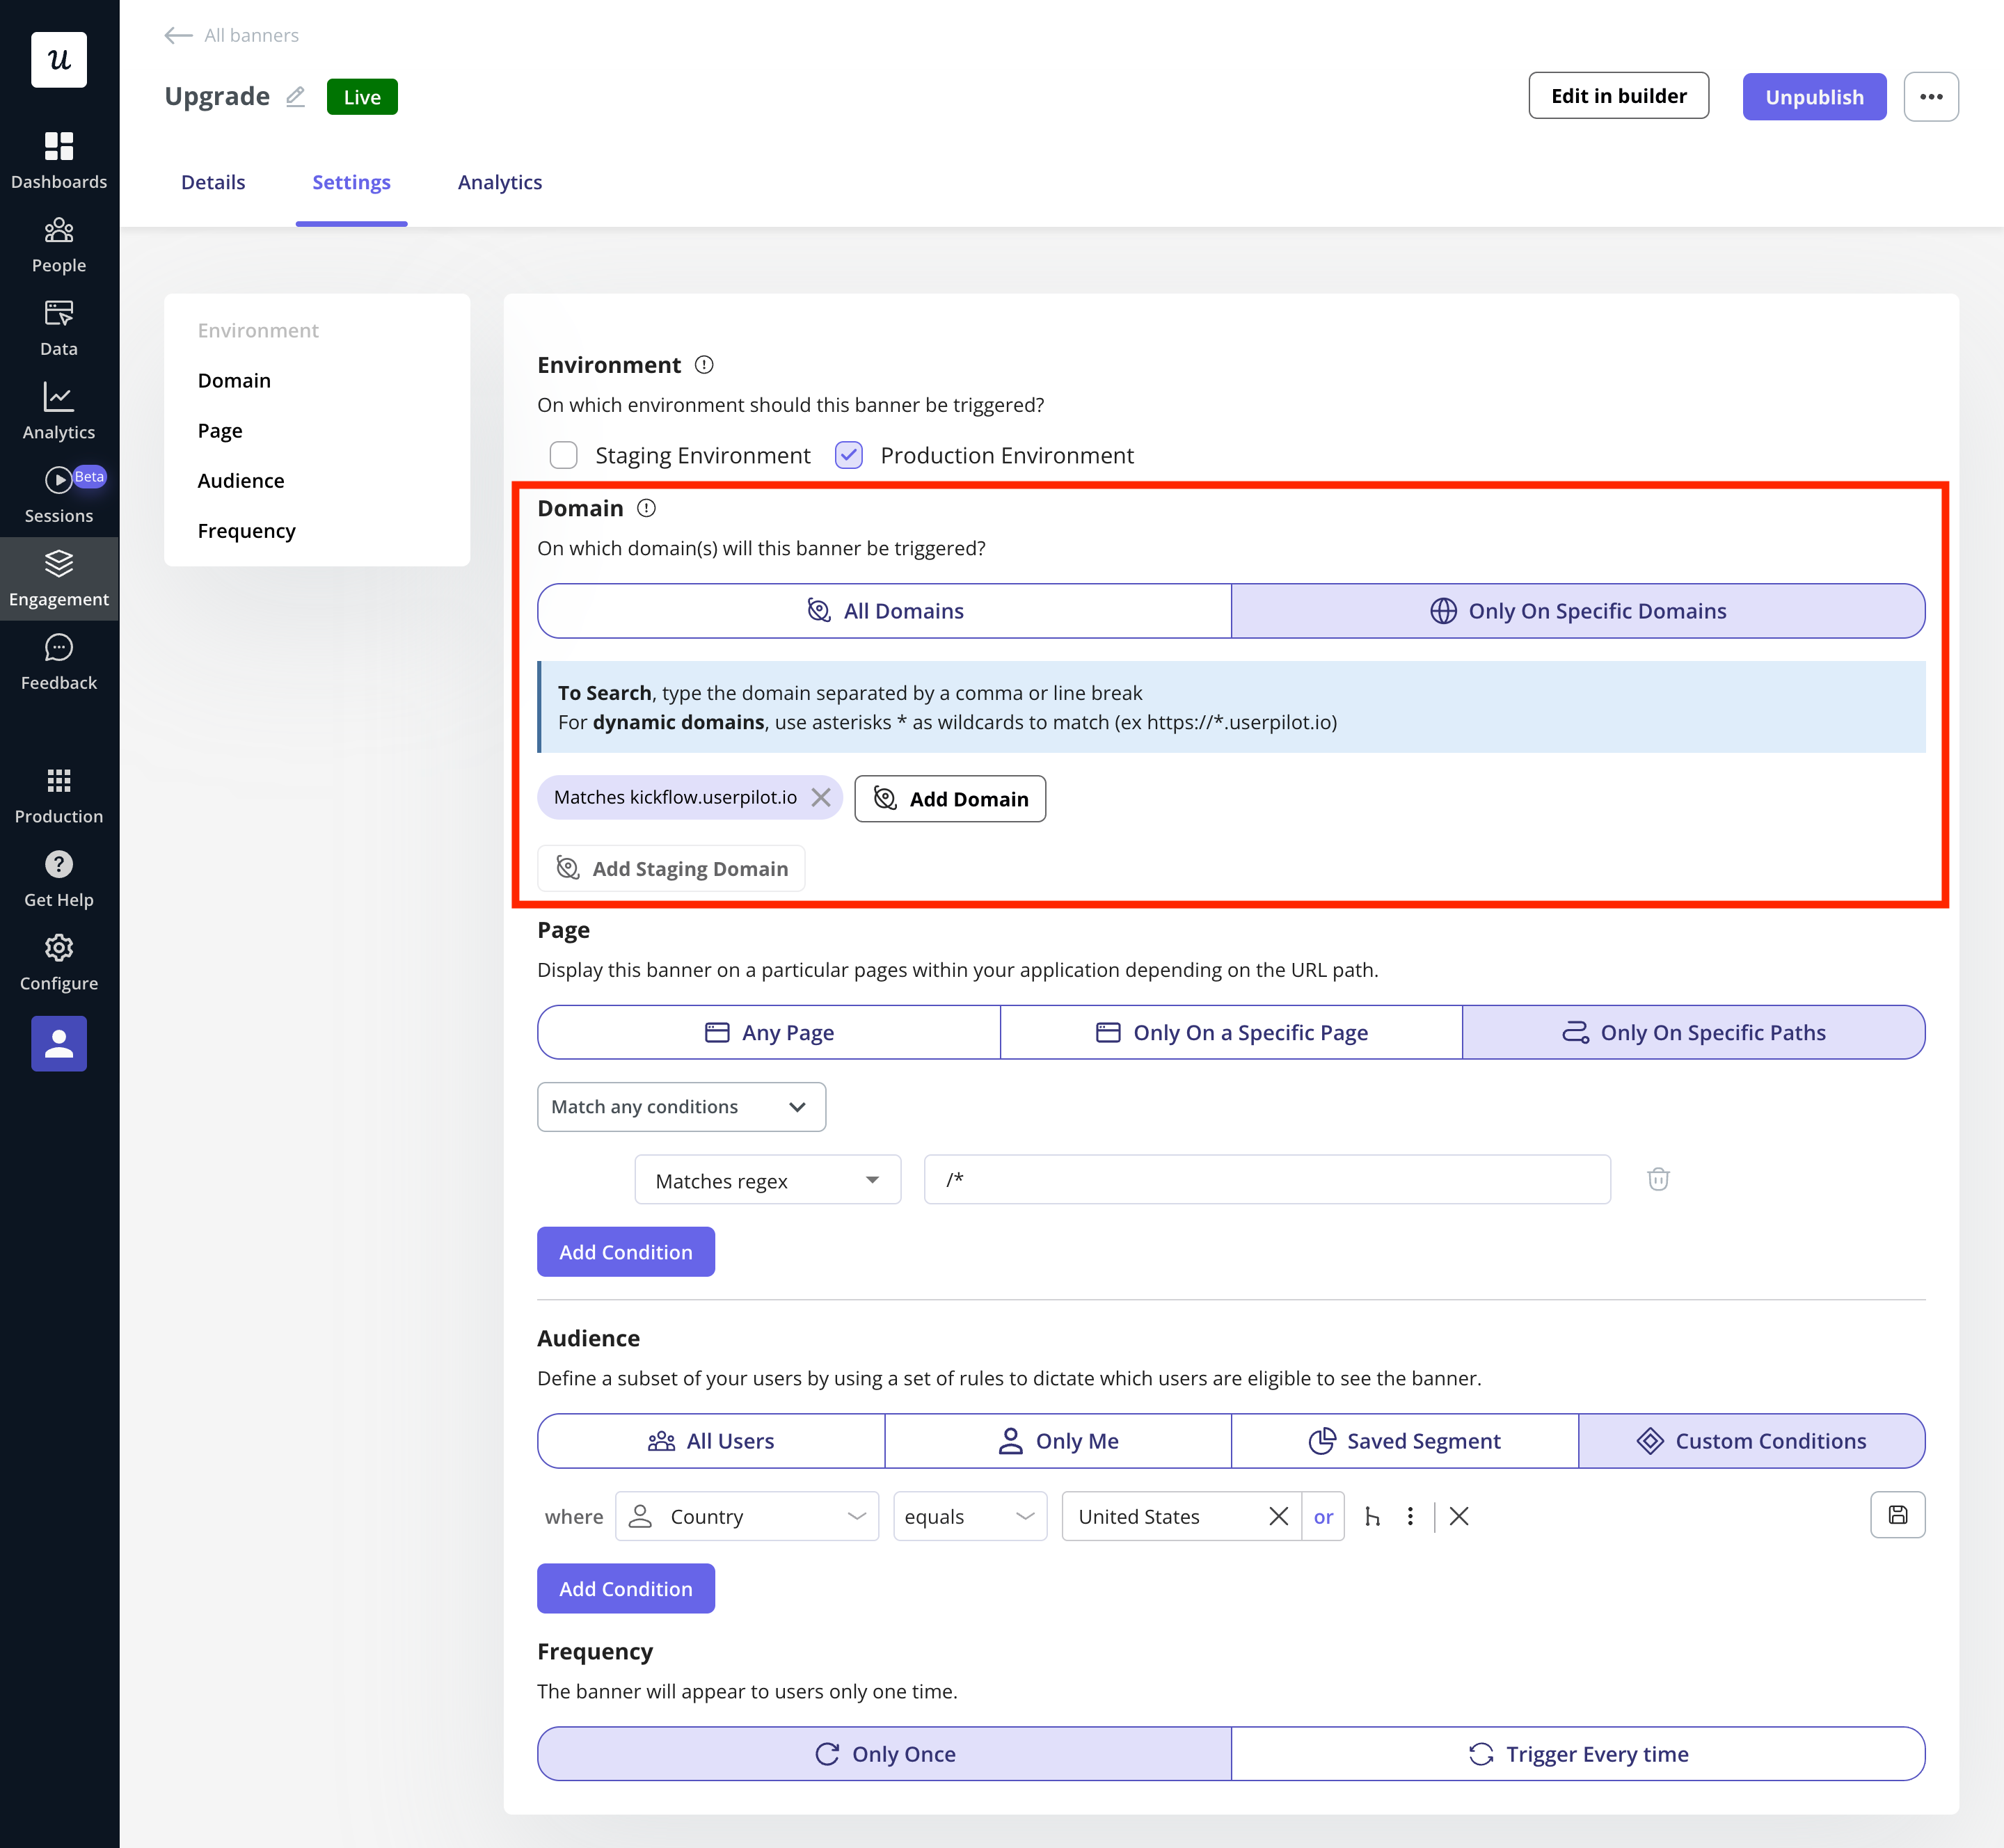2004x1848 pixels.
Task: Delete the Matches regex path condition
Action: [1658, 1179]
